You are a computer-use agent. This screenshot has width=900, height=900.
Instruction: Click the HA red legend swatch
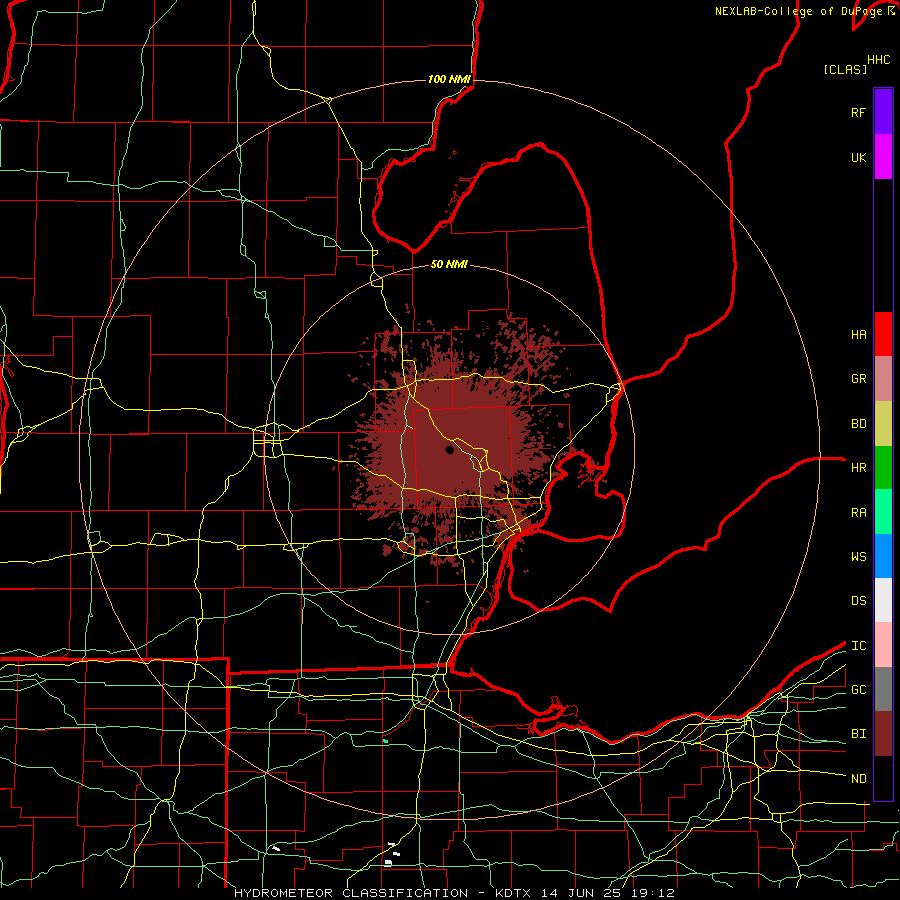point(883,334)
